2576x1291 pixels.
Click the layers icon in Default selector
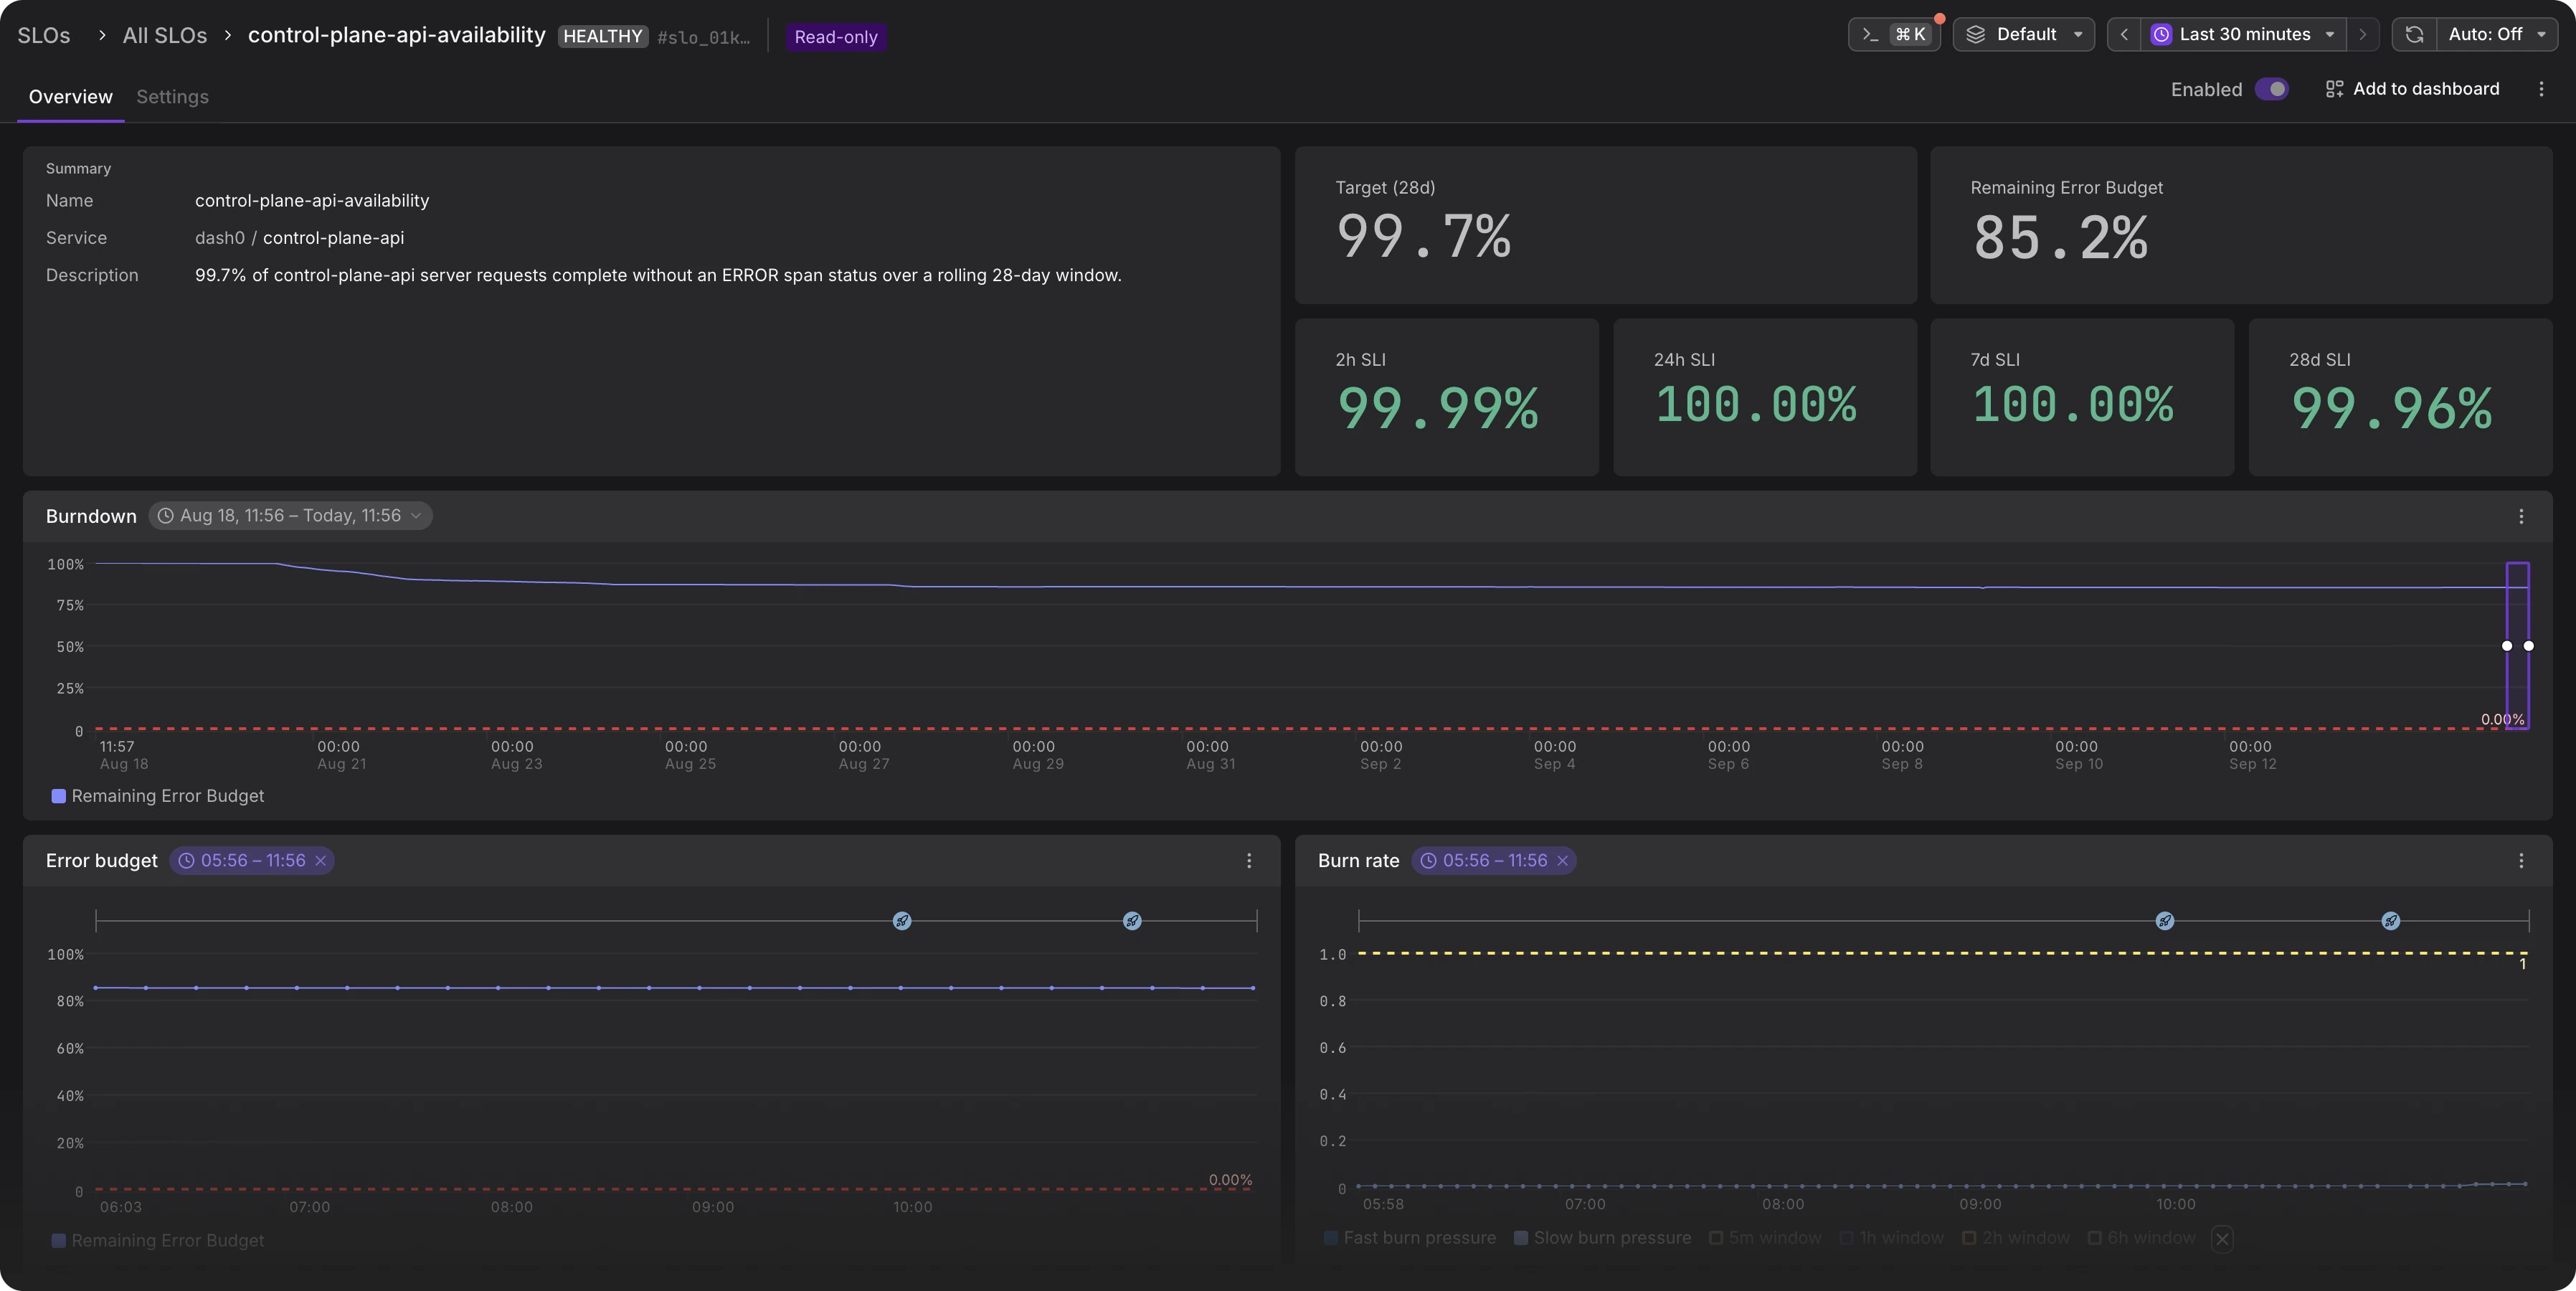(x=1976, y=35)
